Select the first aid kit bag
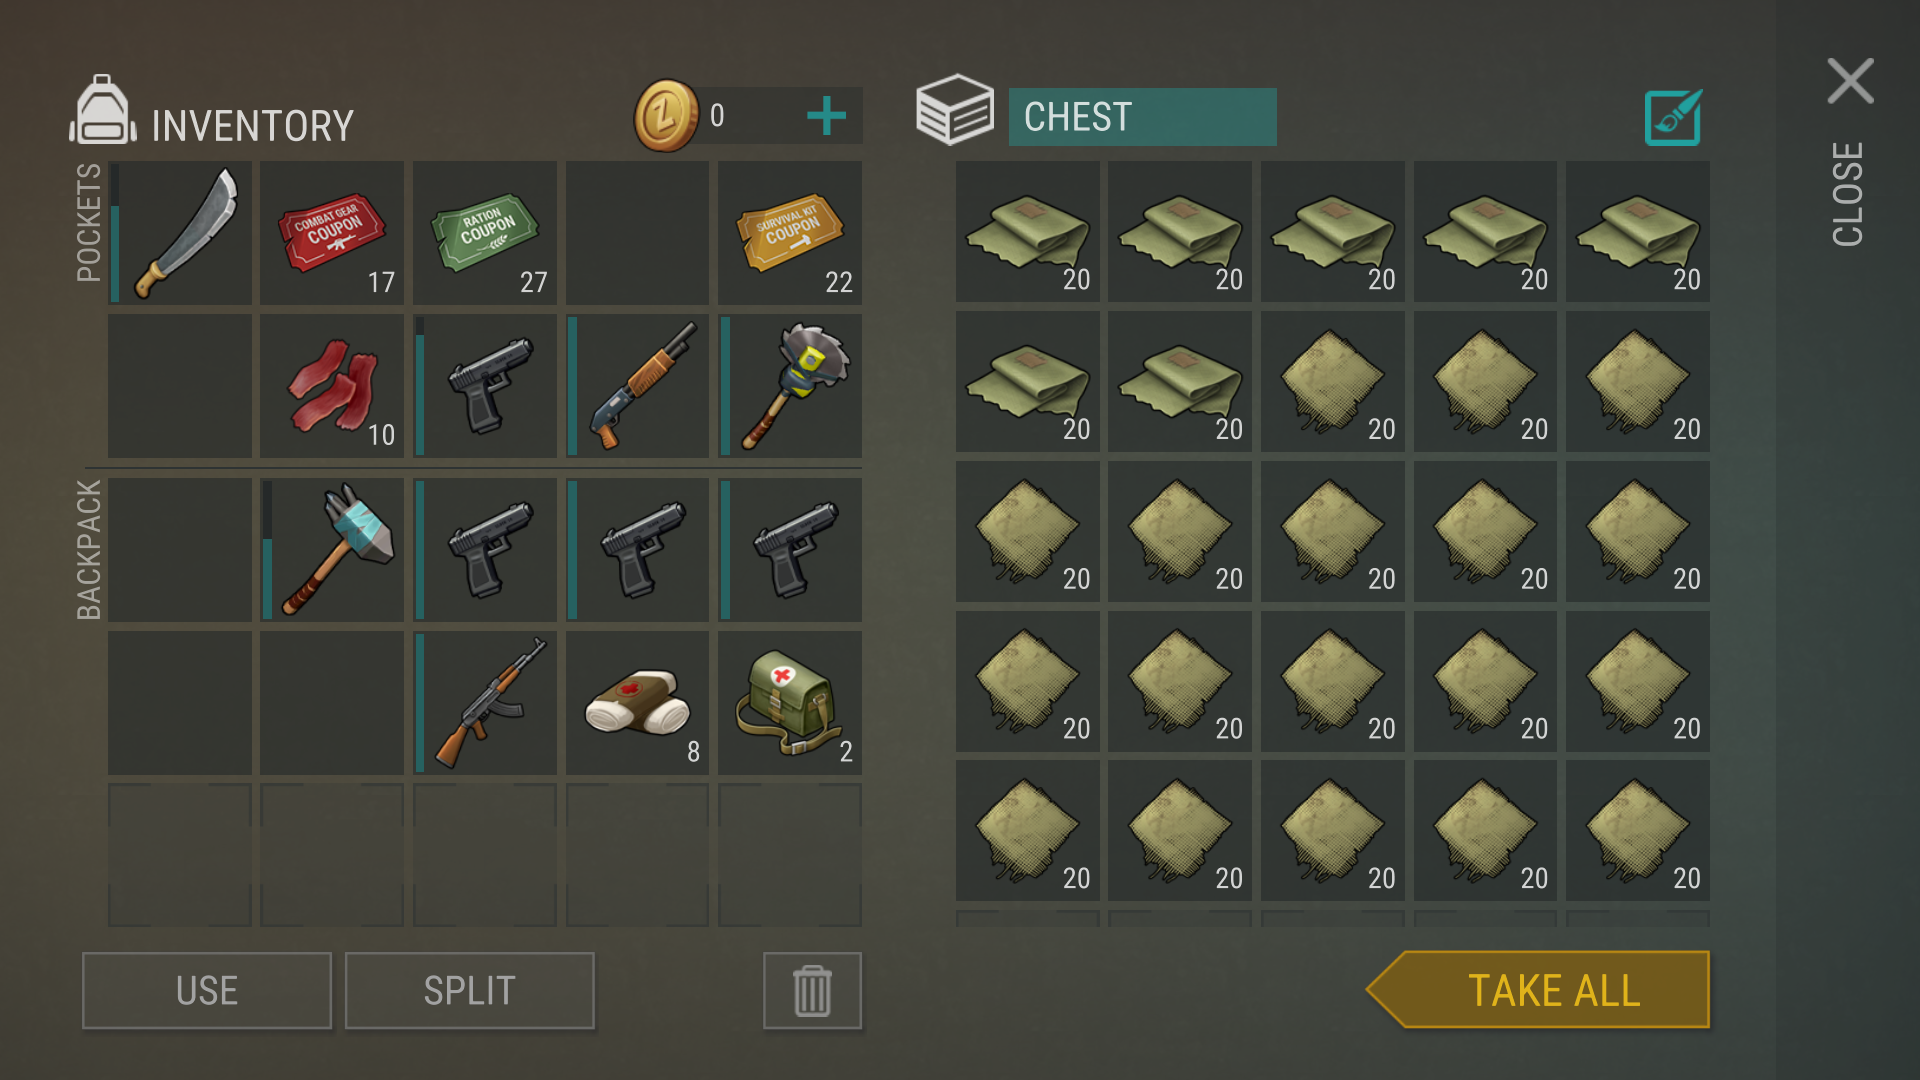The image size is (1920, 1080). click(790, 702)
